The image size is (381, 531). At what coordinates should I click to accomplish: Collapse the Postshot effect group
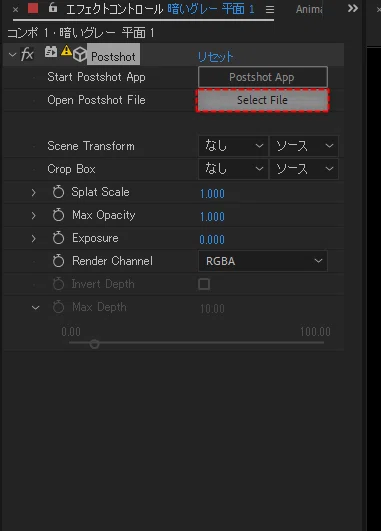(x=12, y=55)
